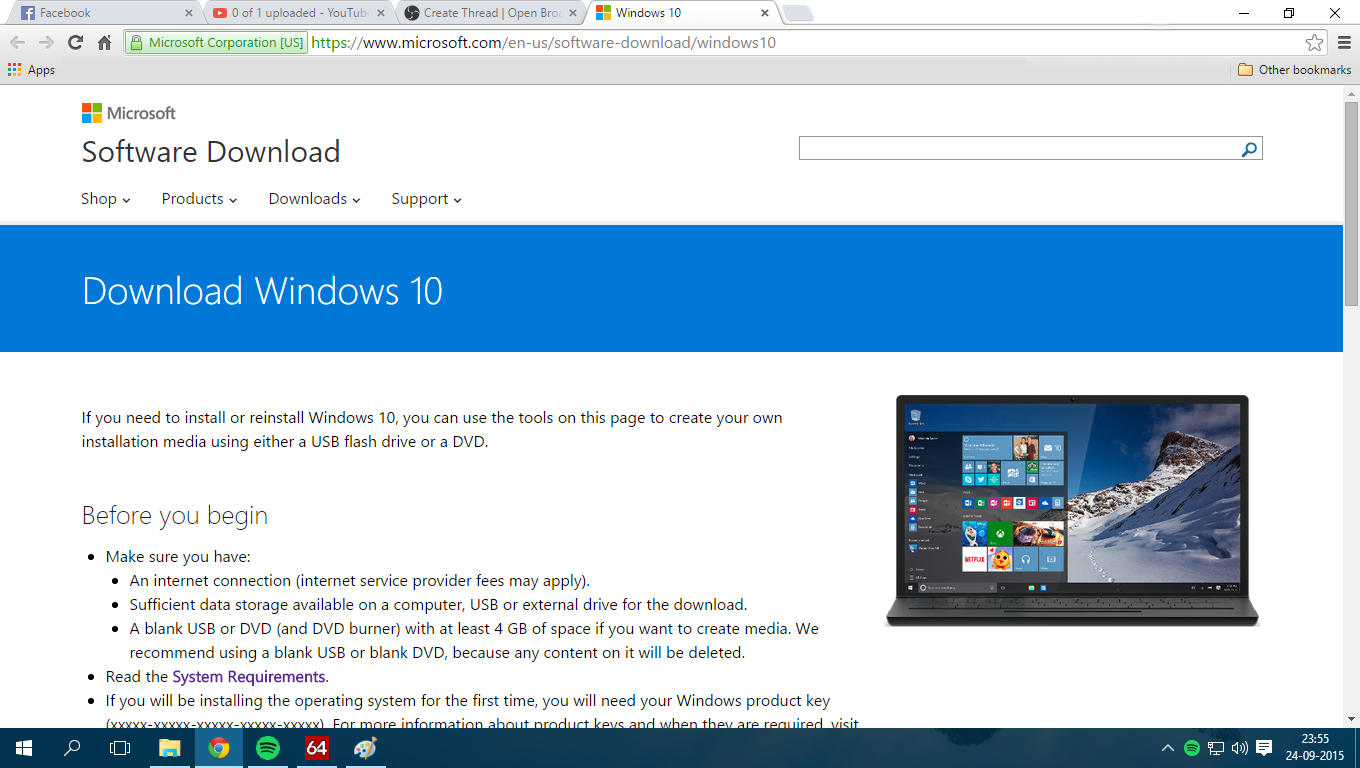Click the URL in the address bar

(x=544, y=43)
